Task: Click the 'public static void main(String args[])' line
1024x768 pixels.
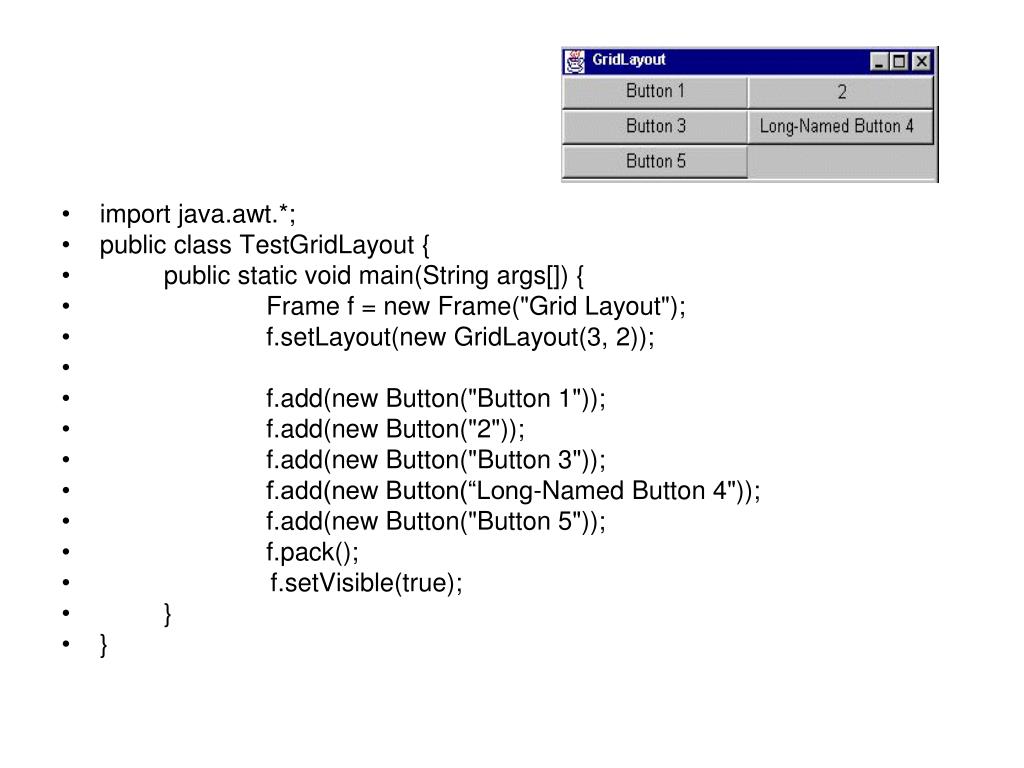Action: [x=374, y=276]
